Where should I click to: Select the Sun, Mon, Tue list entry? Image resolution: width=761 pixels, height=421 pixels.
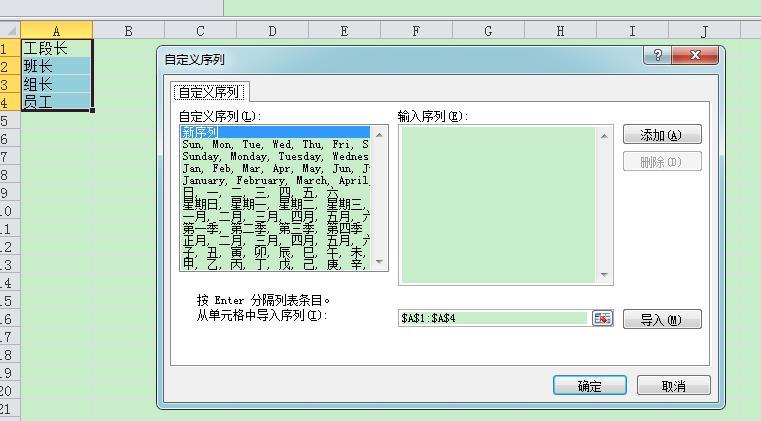point(275,144)
